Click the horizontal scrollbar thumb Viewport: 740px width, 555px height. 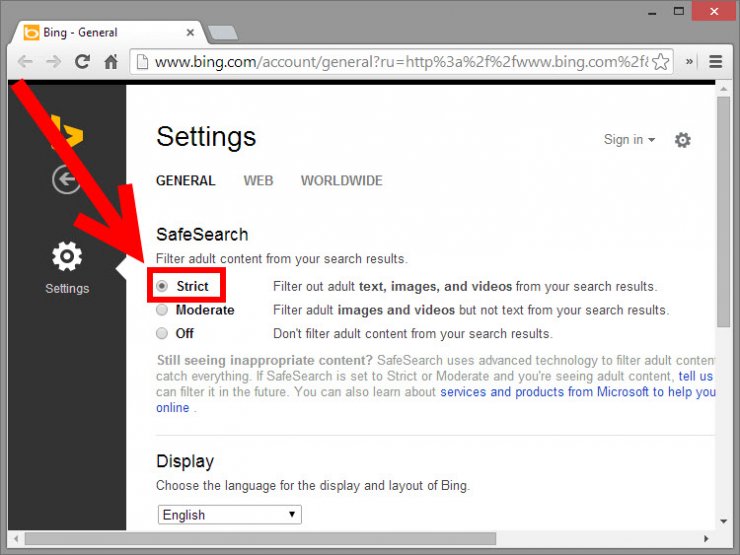coord(261,538)
